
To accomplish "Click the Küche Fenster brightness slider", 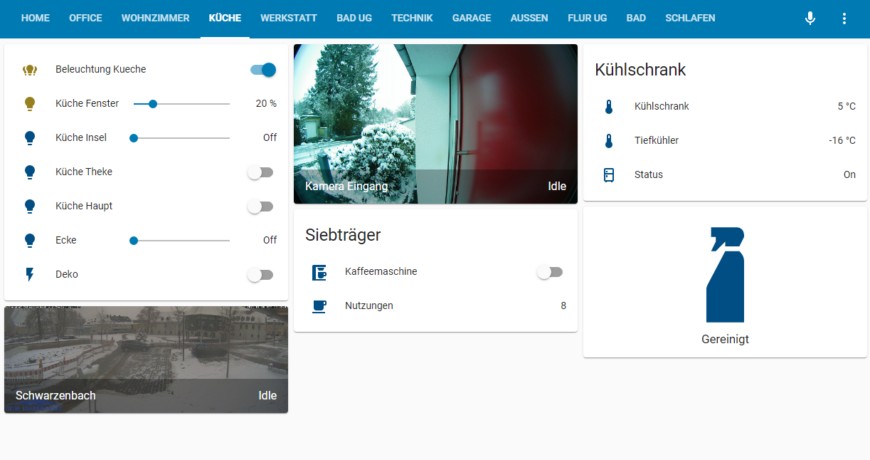I will tap(190, 104).
